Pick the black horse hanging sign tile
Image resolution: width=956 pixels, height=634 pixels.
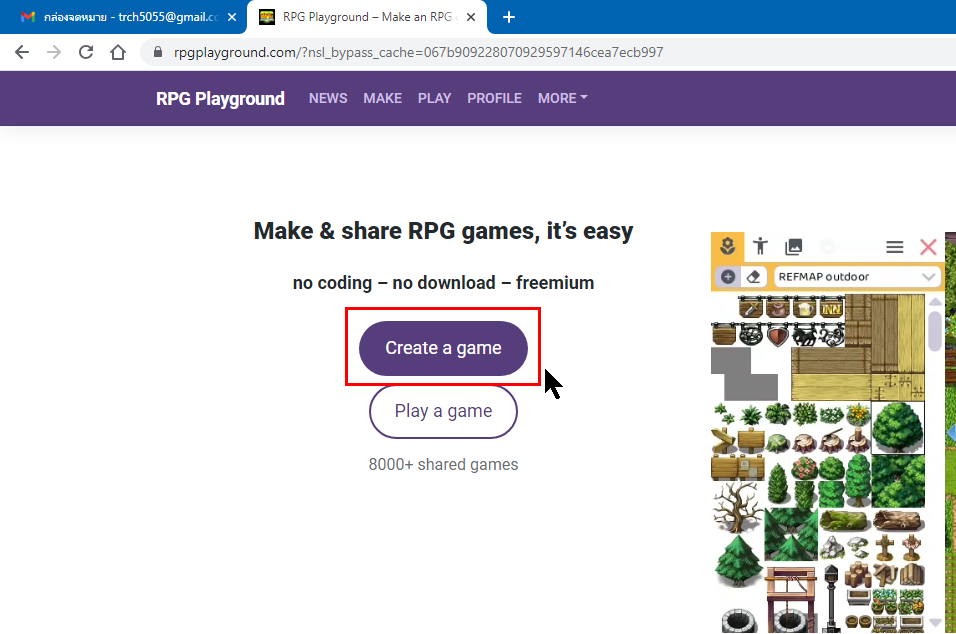(805, 335)
